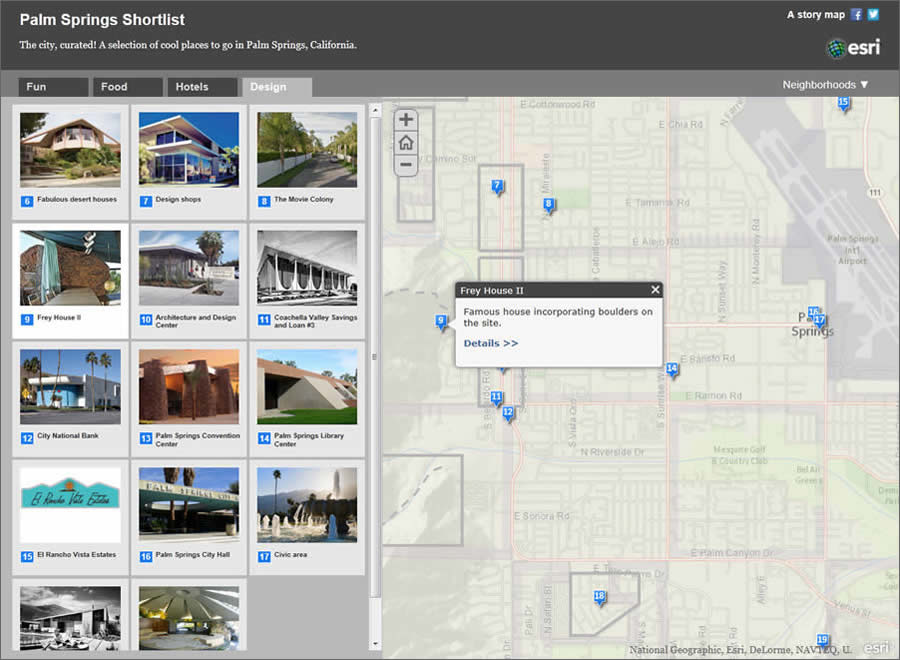Expand the Neighborhoods dropdown

click(x=825, y=85)
